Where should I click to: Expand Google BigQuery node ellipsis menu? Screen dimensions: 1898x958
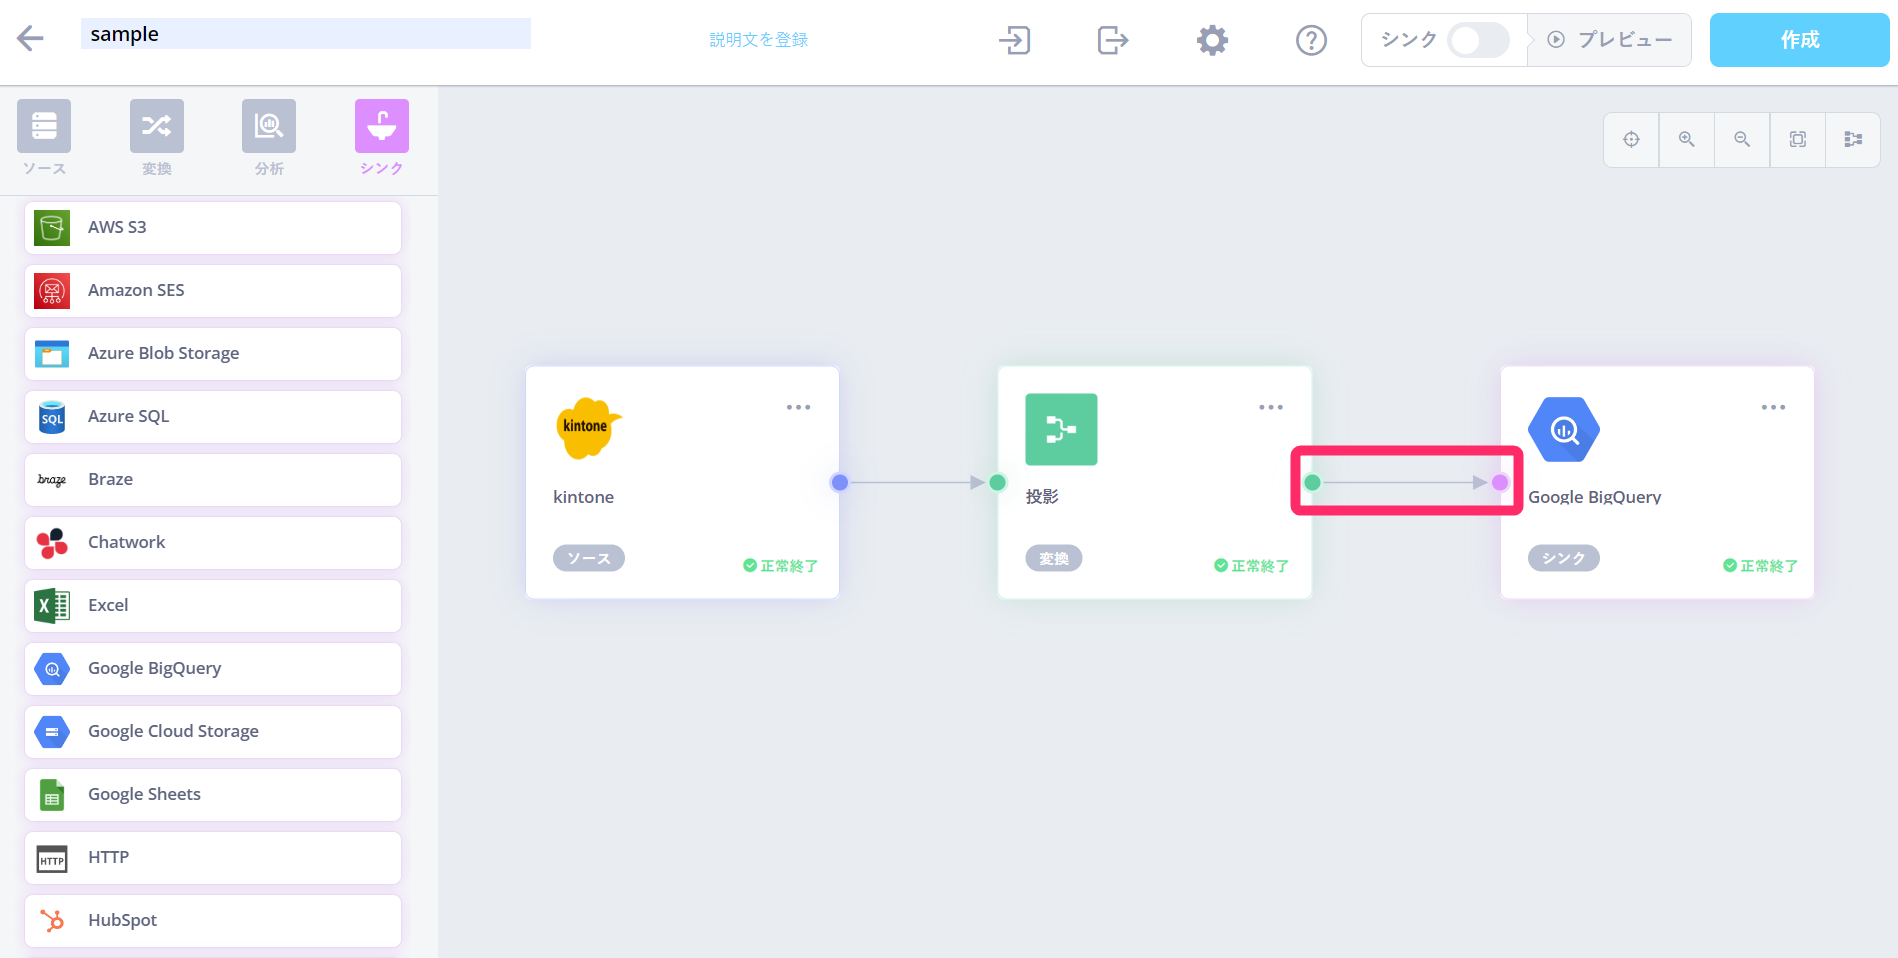(x=1773, y=407)
